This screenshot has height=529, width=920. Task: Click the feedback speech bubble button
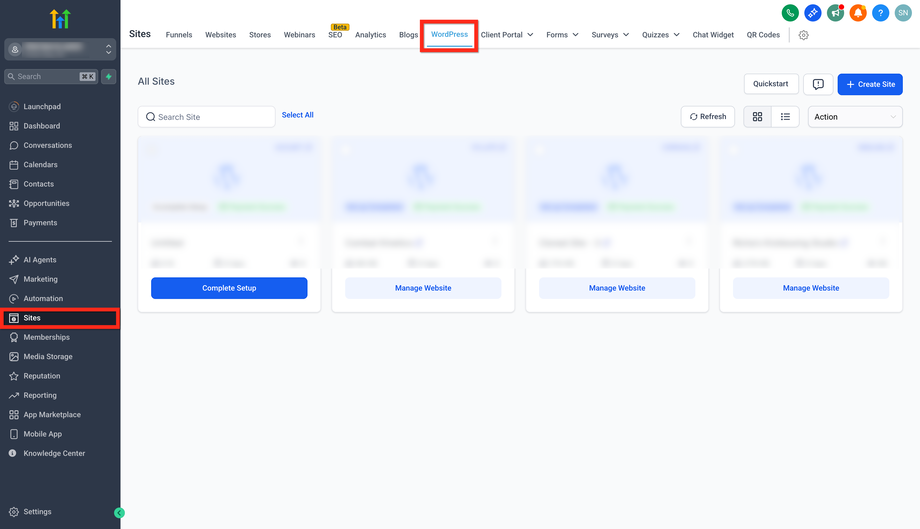(818, 84)
